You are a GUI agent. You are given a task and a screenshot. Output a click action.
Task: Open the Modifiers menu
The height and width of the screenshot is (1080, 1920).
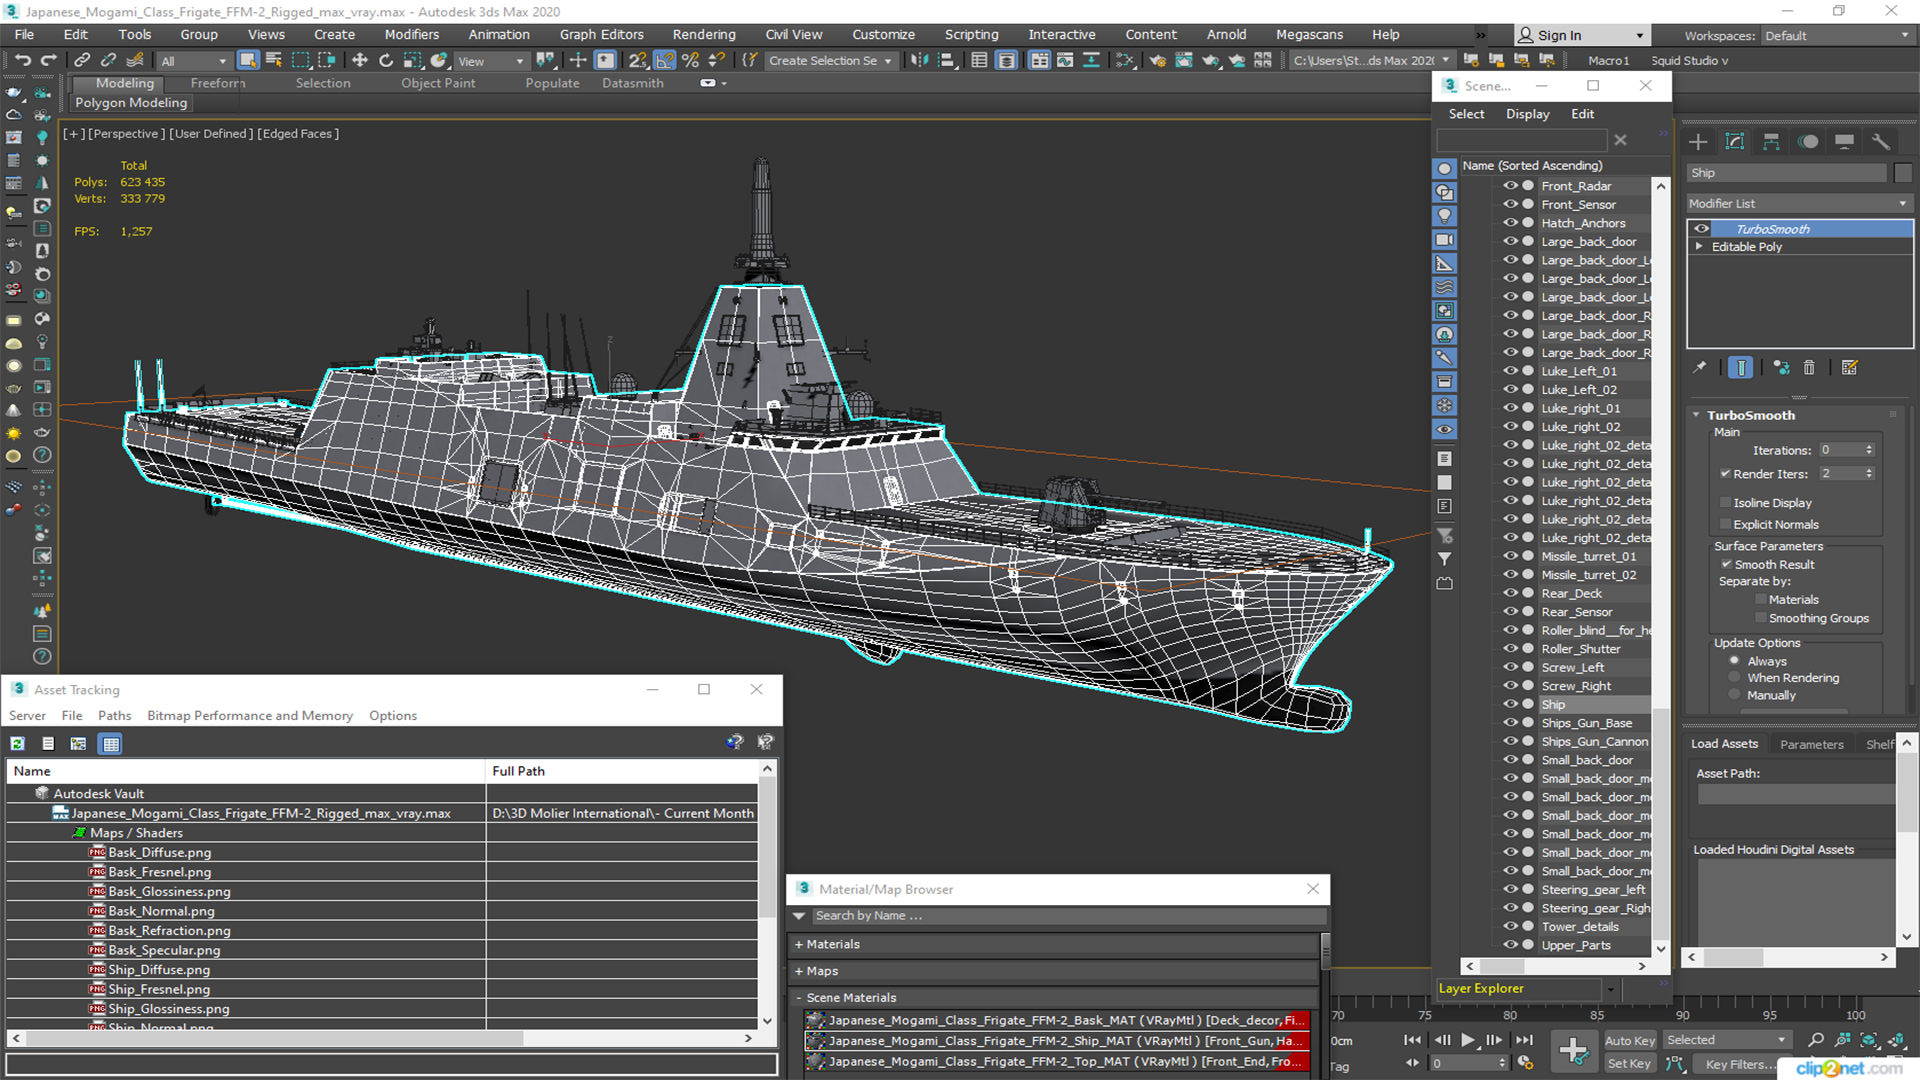click(411, 34)
